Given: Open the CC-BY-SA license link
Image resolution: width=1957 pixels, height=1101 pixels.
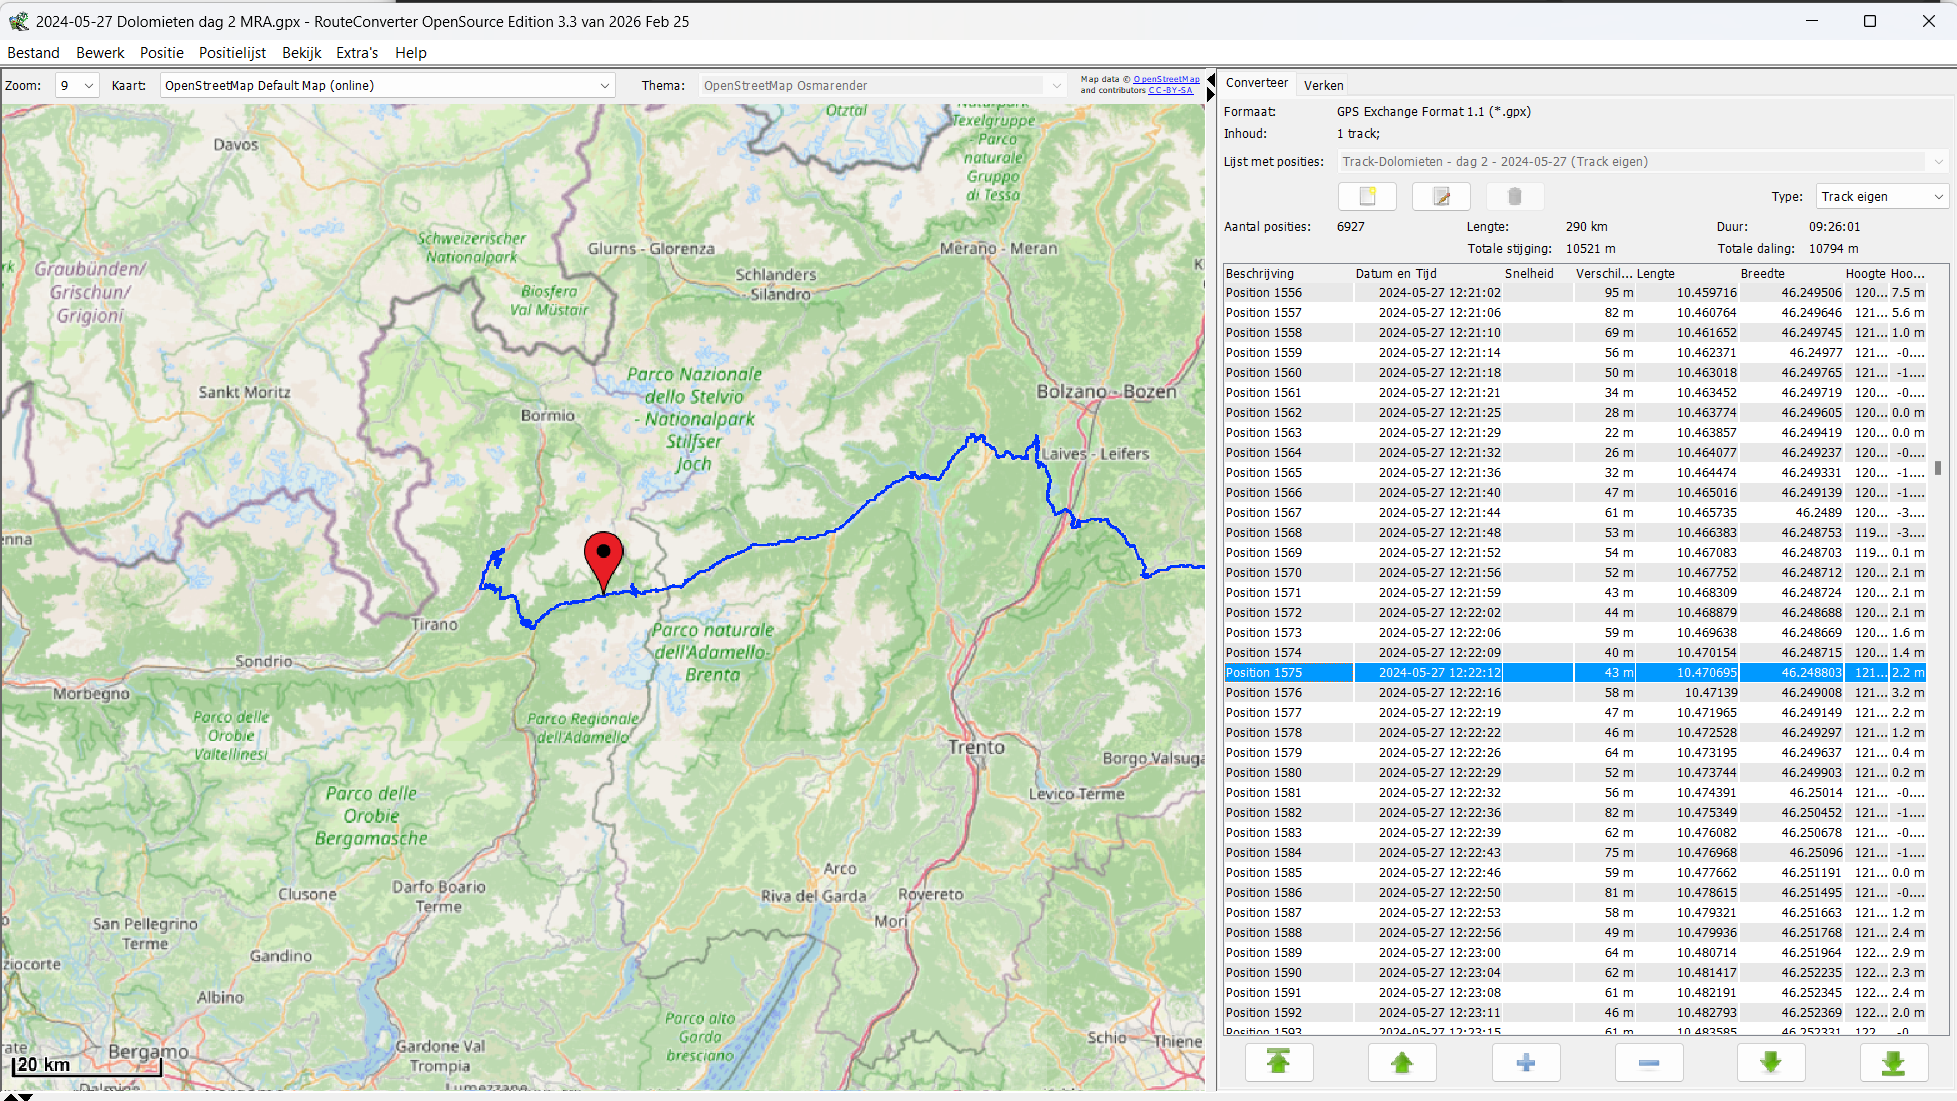Looking at the screenshot, I should (x=1170, y=90).
